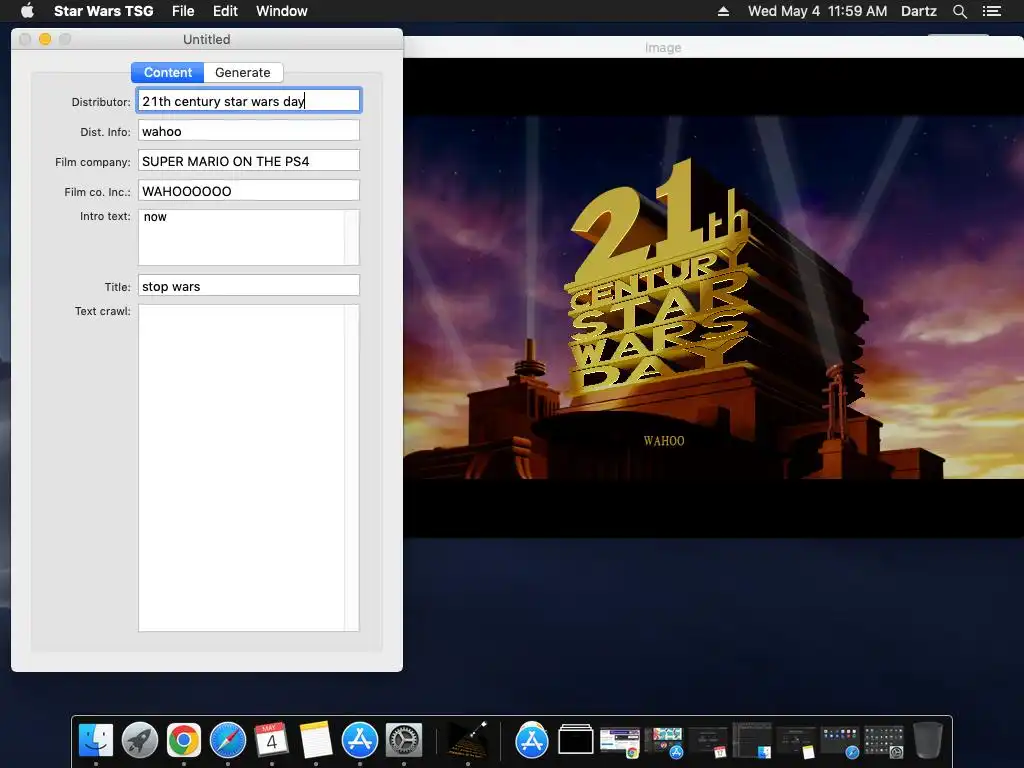Click the Intro text scrollbar track
1024x768 pixels.
352,237
